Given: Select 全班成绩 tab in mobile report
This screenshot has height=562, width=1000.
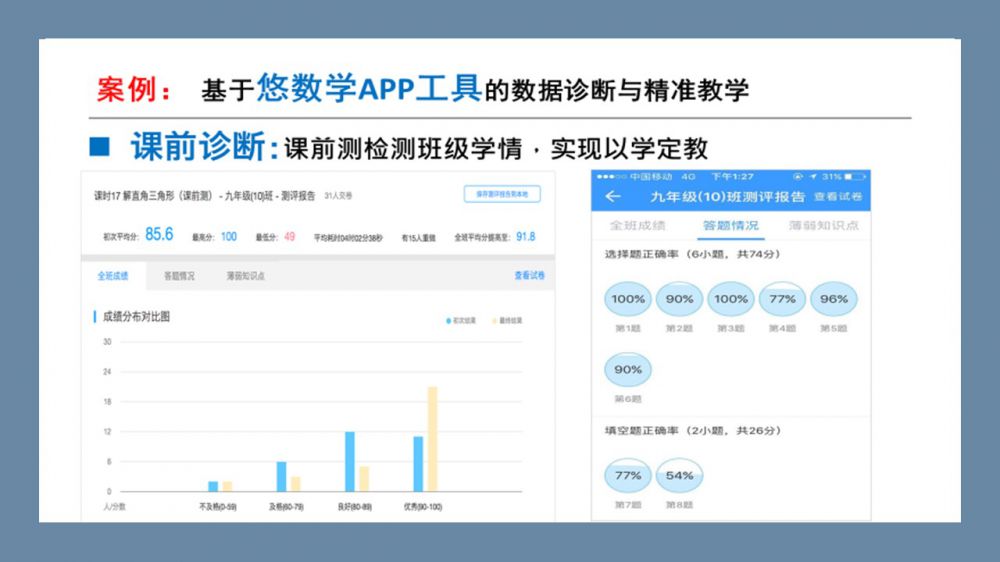Looking at the screenshot, I should tap(637, 226).
